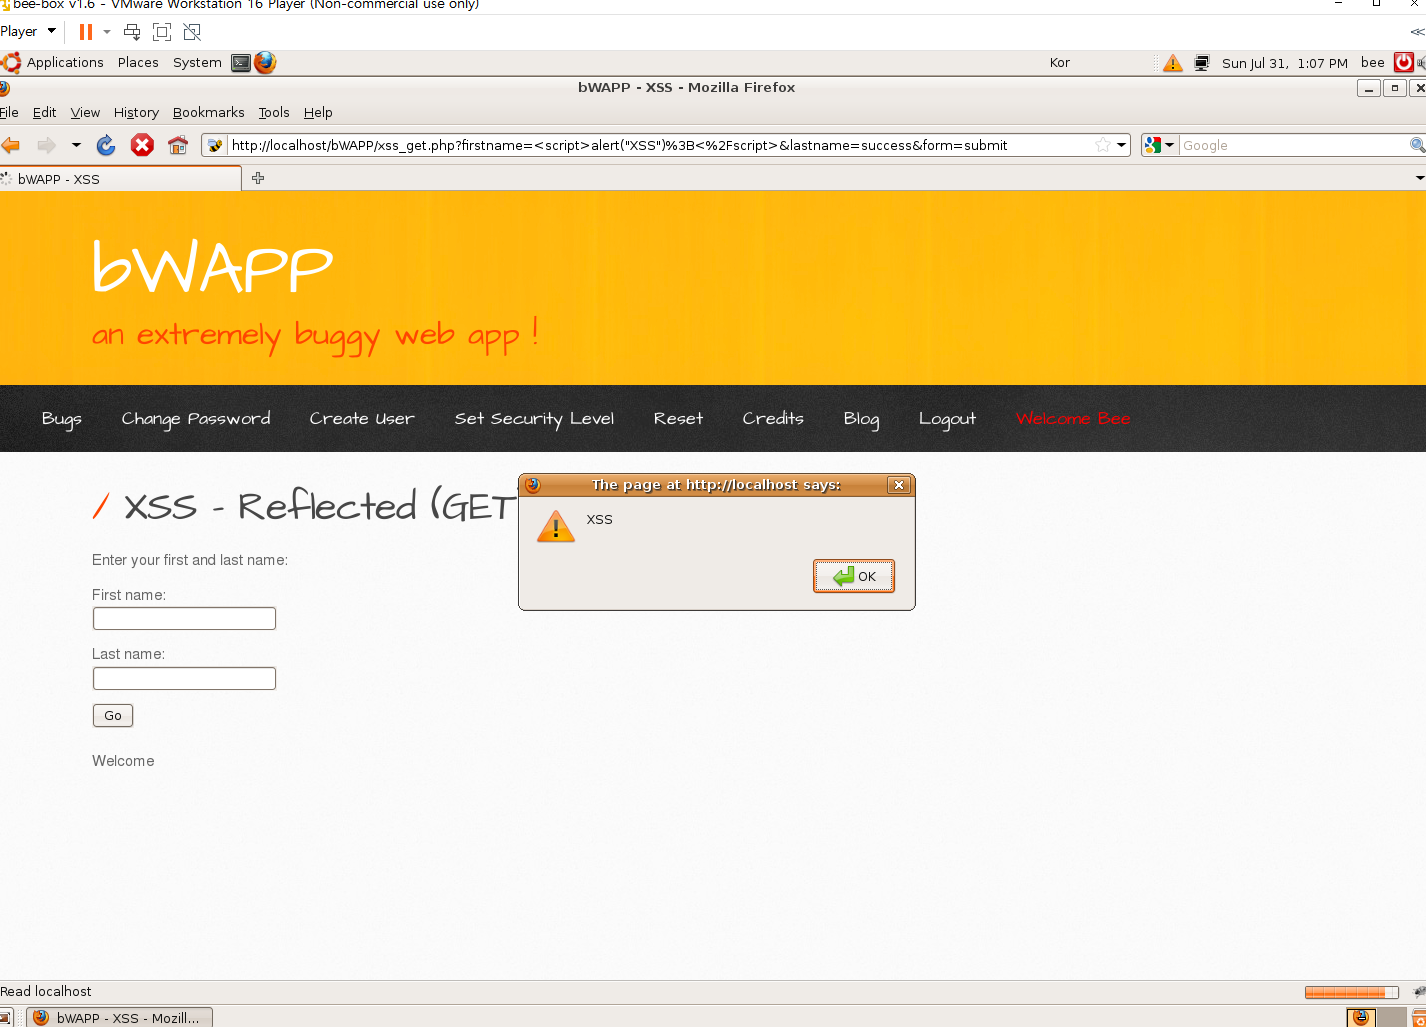Open the address bar history dropdown

1122,145
